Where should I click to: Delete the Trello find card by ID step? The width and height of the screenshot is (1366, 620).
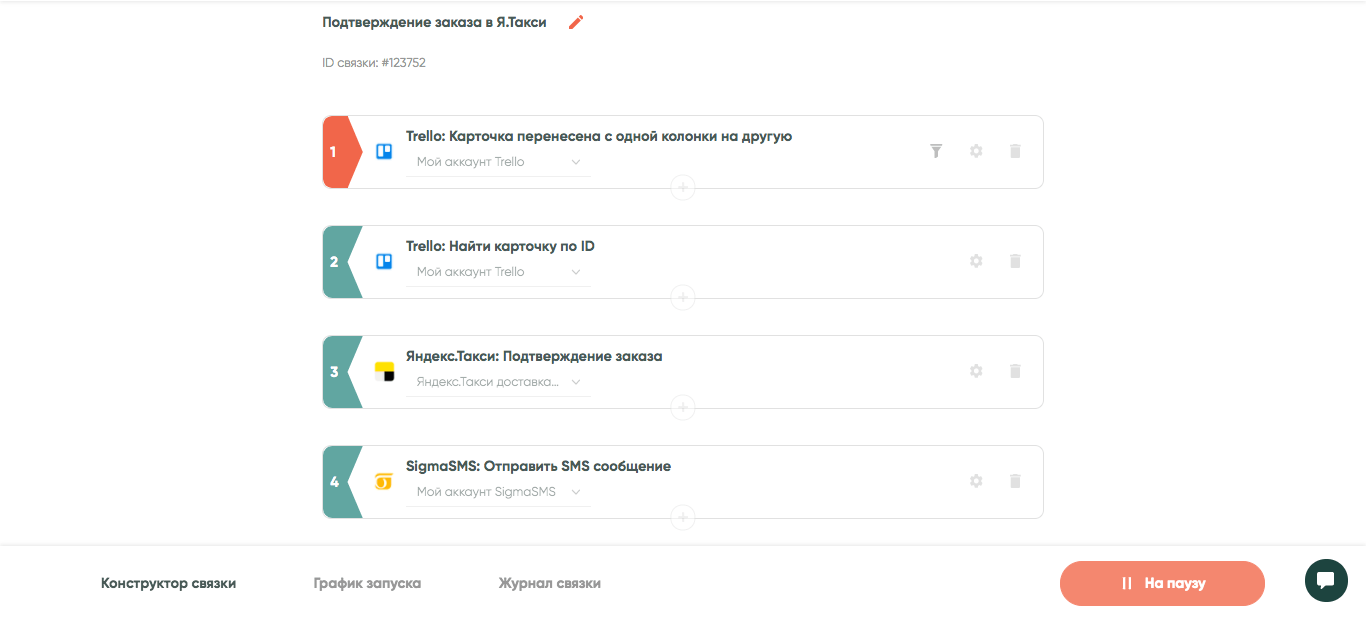click(1015, 261)
